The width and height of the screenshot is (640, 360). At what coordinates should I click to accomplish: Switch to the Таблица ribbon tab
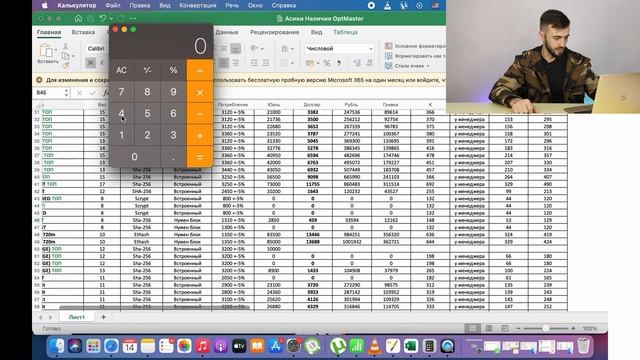click(x=345, y=32)
